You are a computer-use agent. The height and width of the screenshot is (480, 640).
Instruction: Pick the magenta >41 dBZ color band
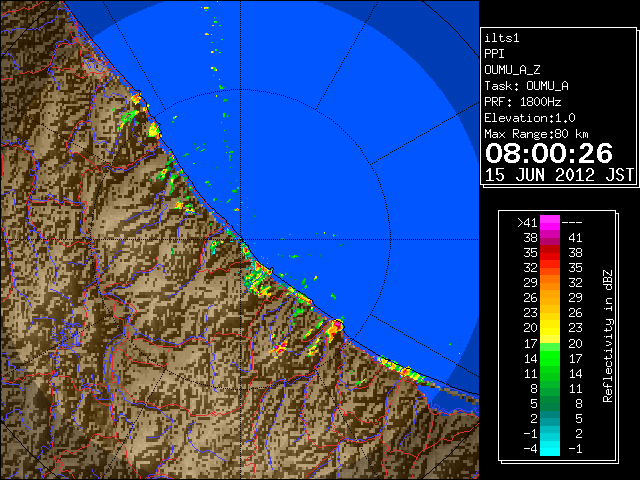tap(550, 223)
